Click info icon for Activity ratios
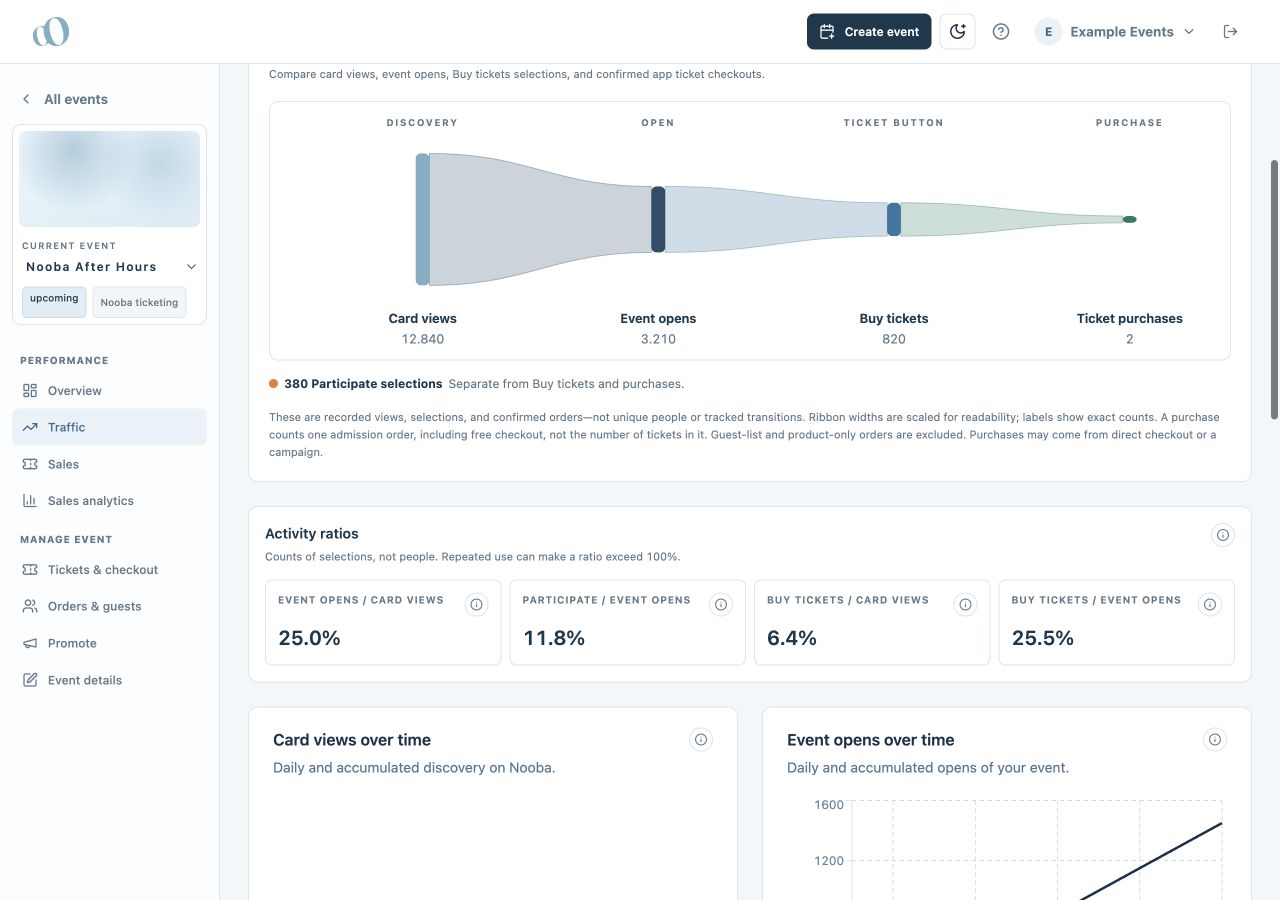The image size is (1280, 900). [x=1222, y=535]
